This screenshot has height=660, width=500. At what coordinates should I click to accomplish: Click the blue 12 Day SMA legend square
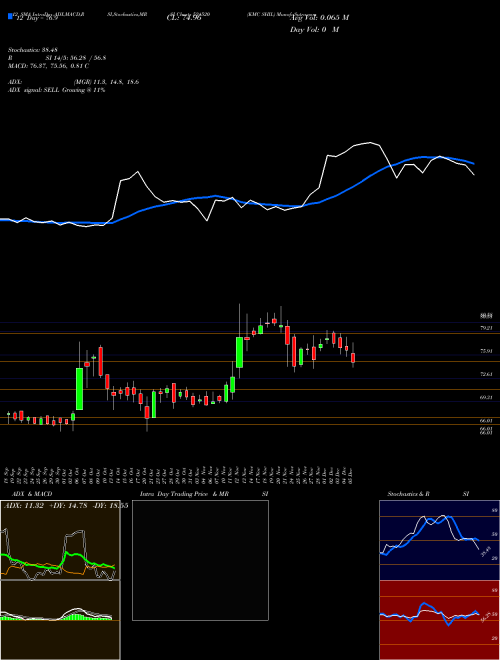[x=11, y=17]
